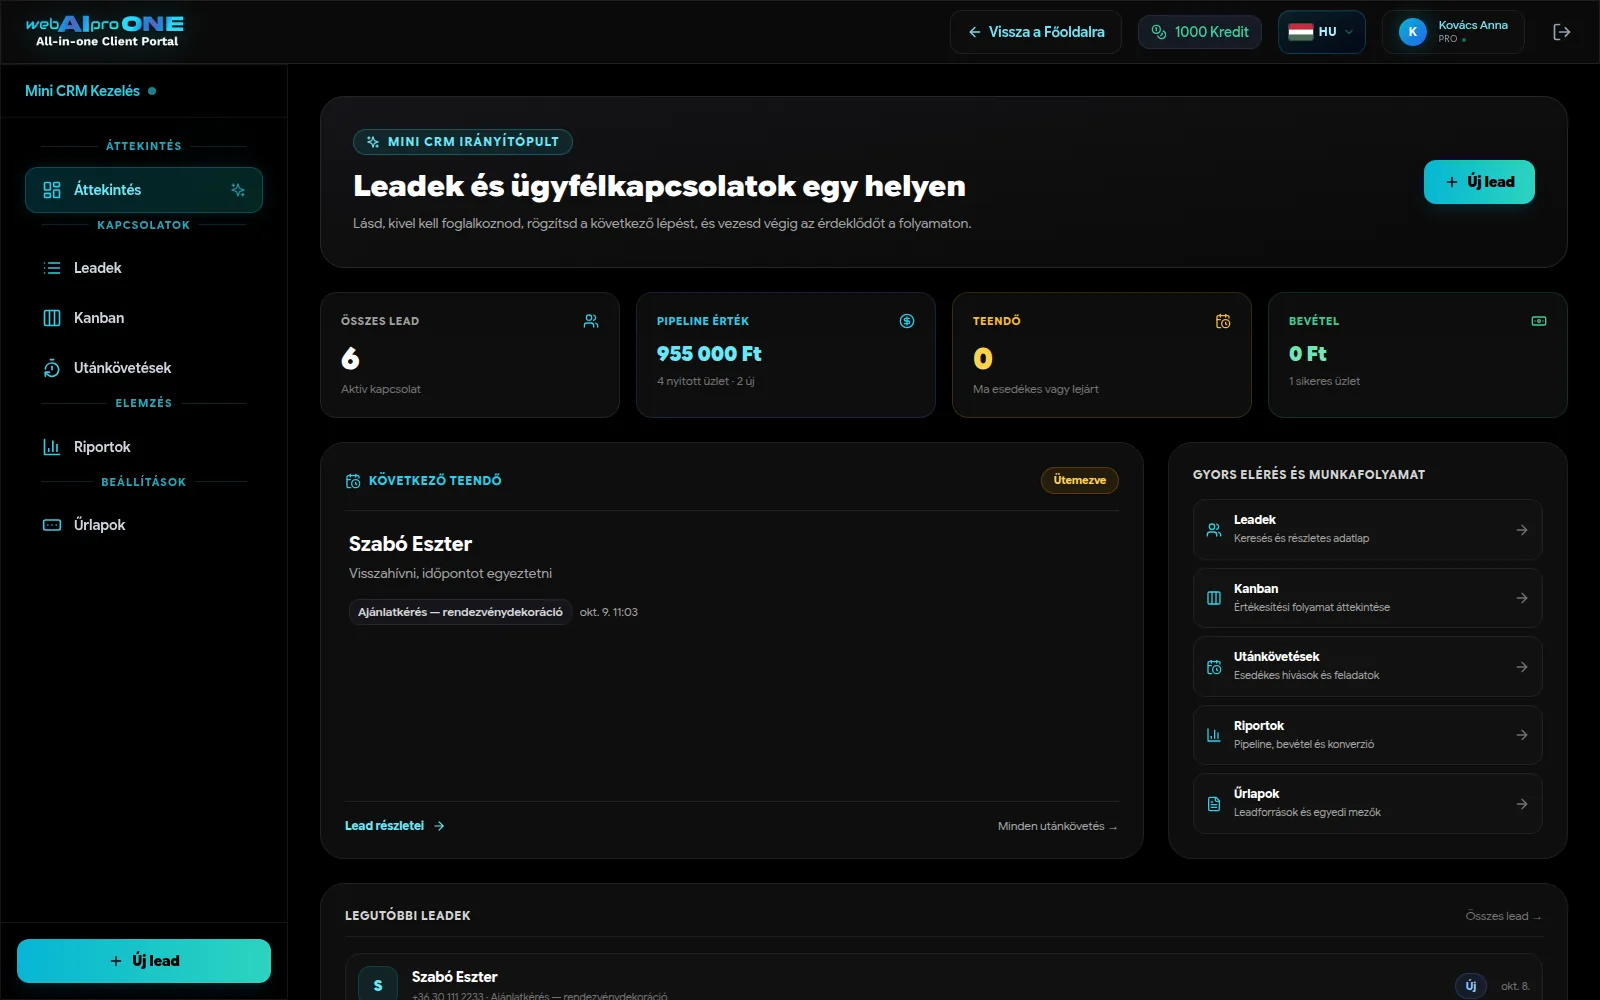Click the coin icon on Pipeline érték card
Viewport: 1600px width, 1000px height.
coord(907,321)
